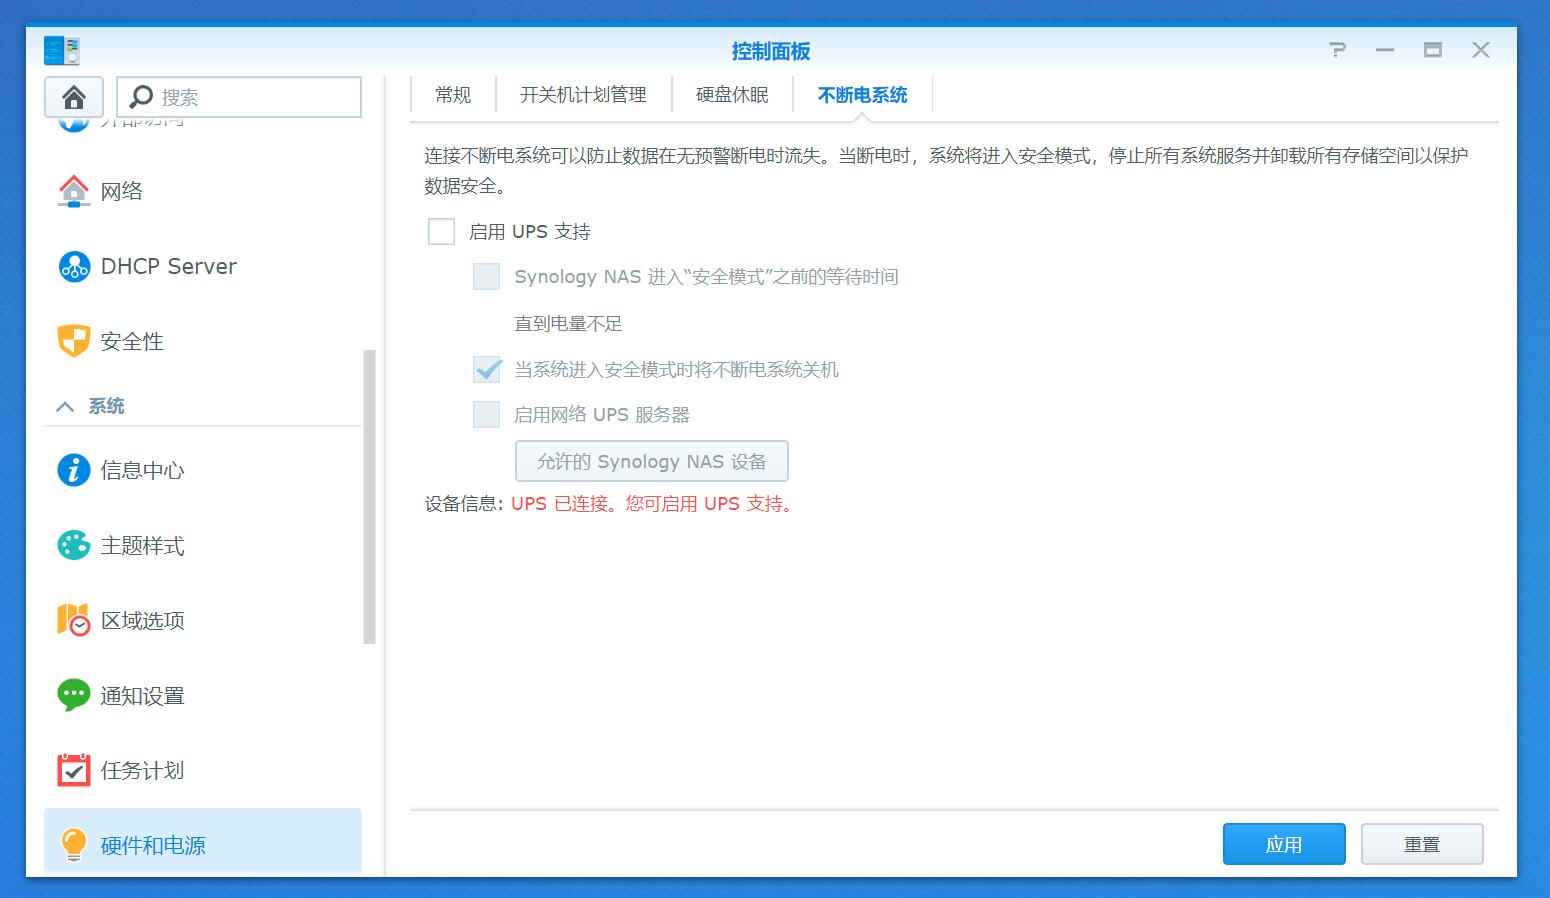Image resolution: width=1550 pixels, height=898 pixels.
Task: Click the 应用 button to apply settings
Action: (x=1283, y=843)
